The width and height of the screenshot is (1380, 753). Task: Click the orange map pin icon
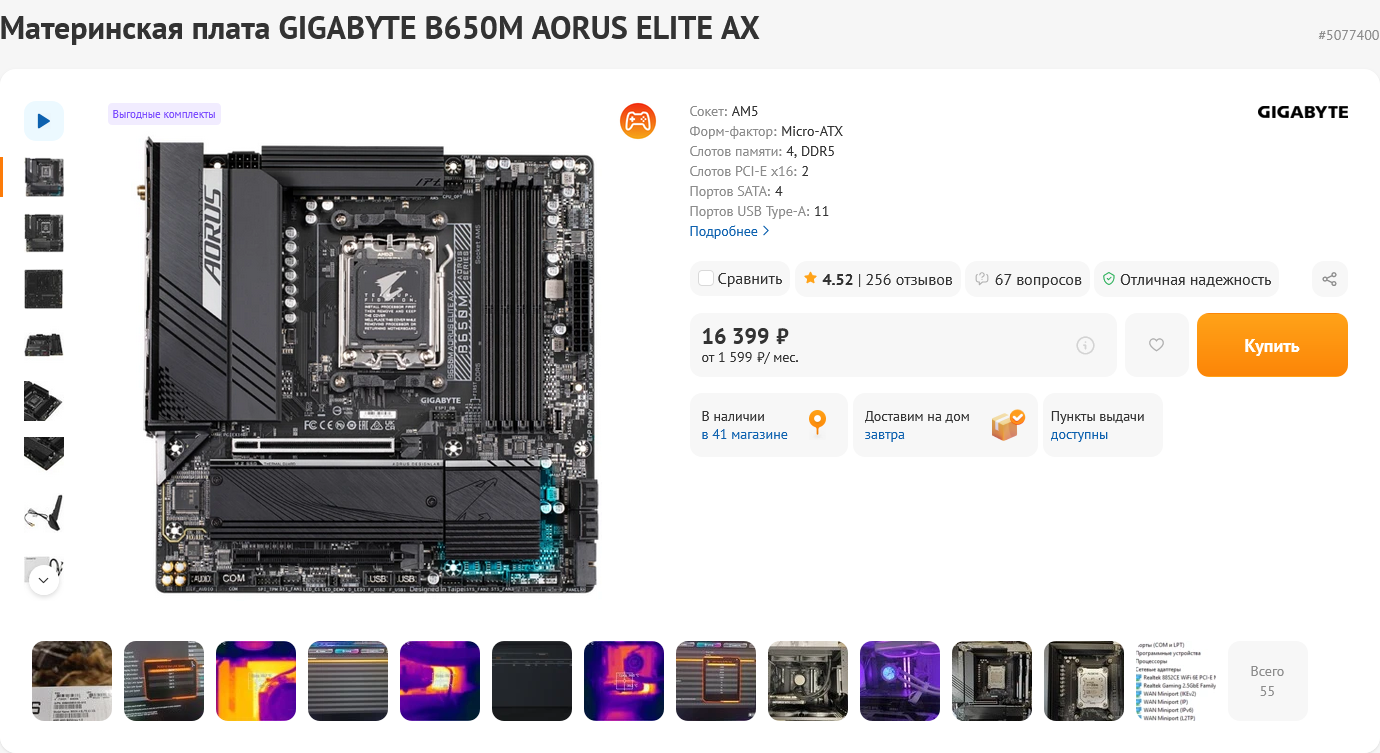pos(818,422)
